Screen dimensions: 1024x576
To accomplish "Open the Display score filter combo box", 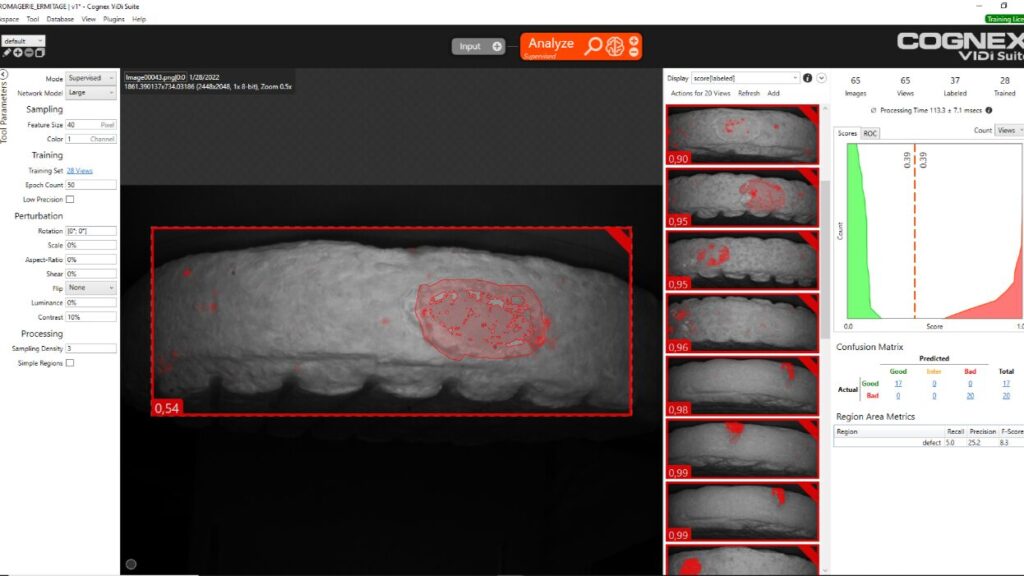I will (745, 78).
